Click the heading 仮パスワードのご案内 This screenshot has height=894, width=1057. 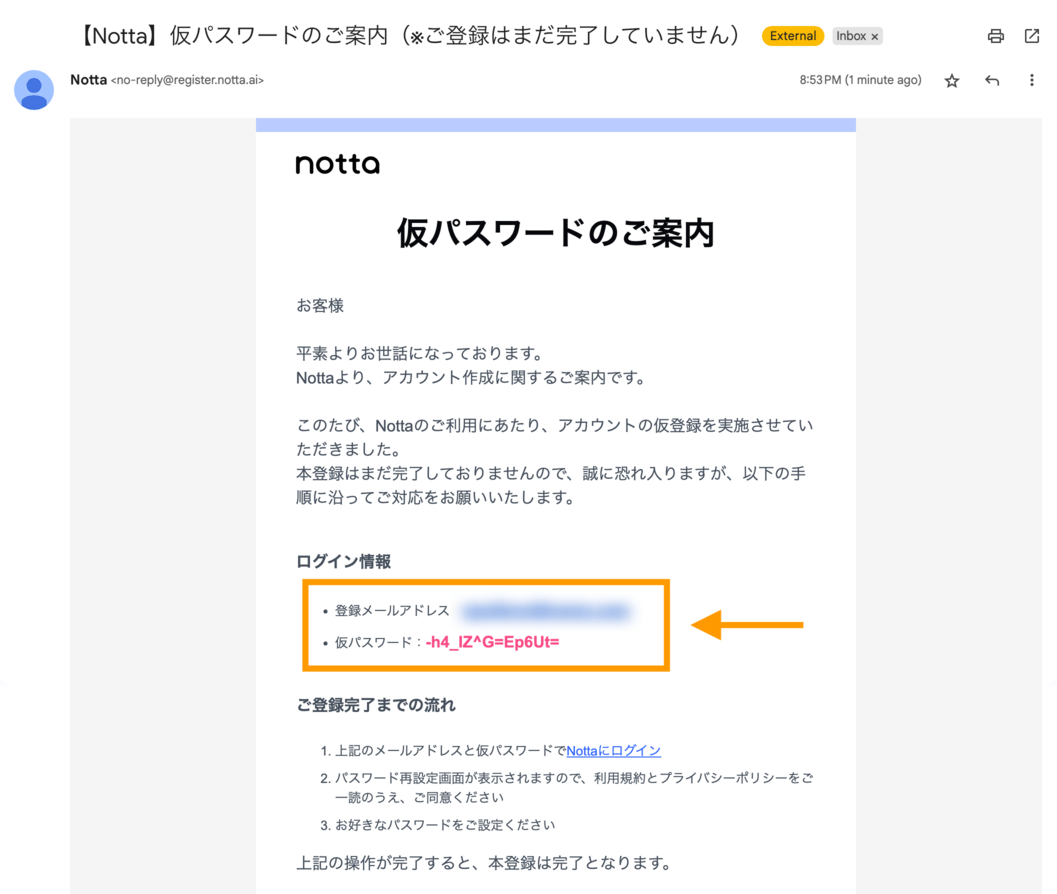tap(555, 233)
